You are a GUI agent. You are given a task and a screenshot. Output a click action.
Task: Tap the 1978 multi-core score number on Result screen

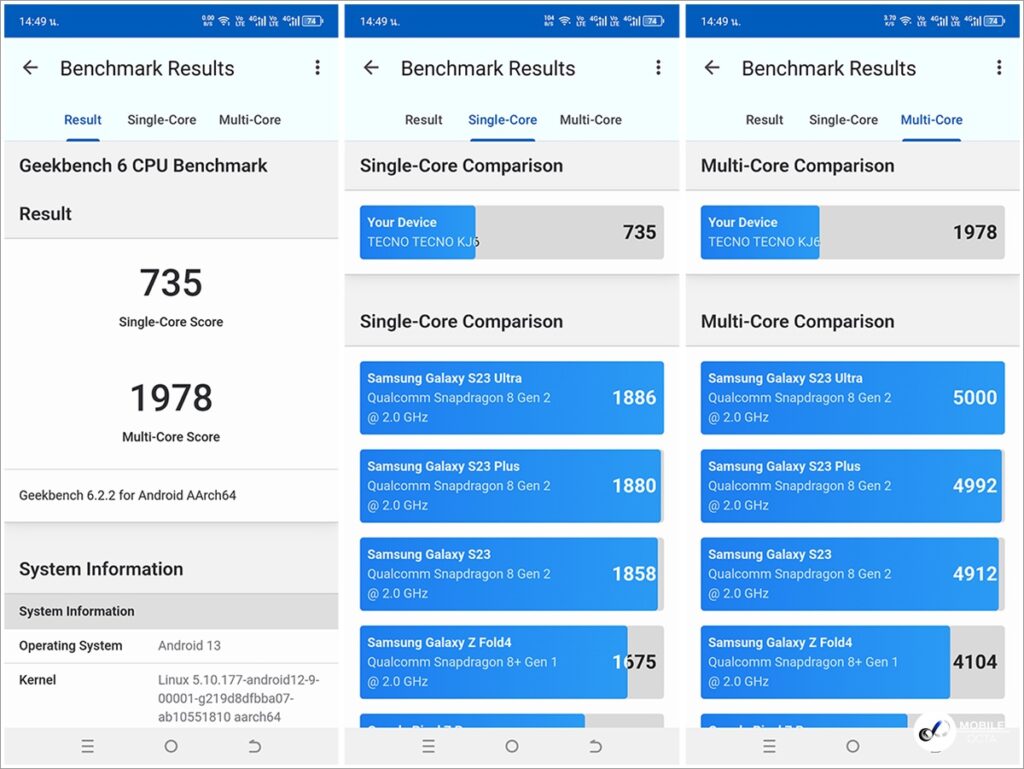171,398
